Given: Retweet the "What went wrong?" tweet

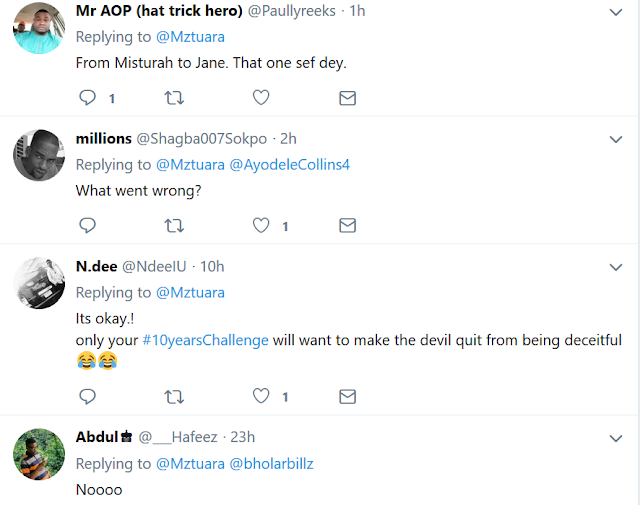Looking at the screenshot, I should click(x=174, y=226).
